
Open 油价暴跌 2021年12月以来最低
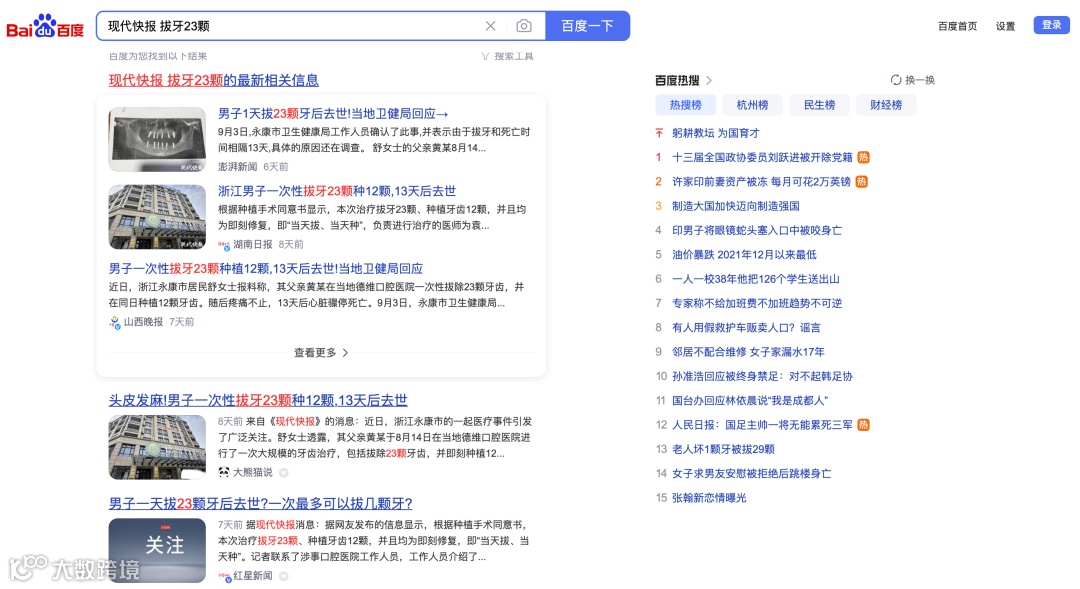pos(744,254)
